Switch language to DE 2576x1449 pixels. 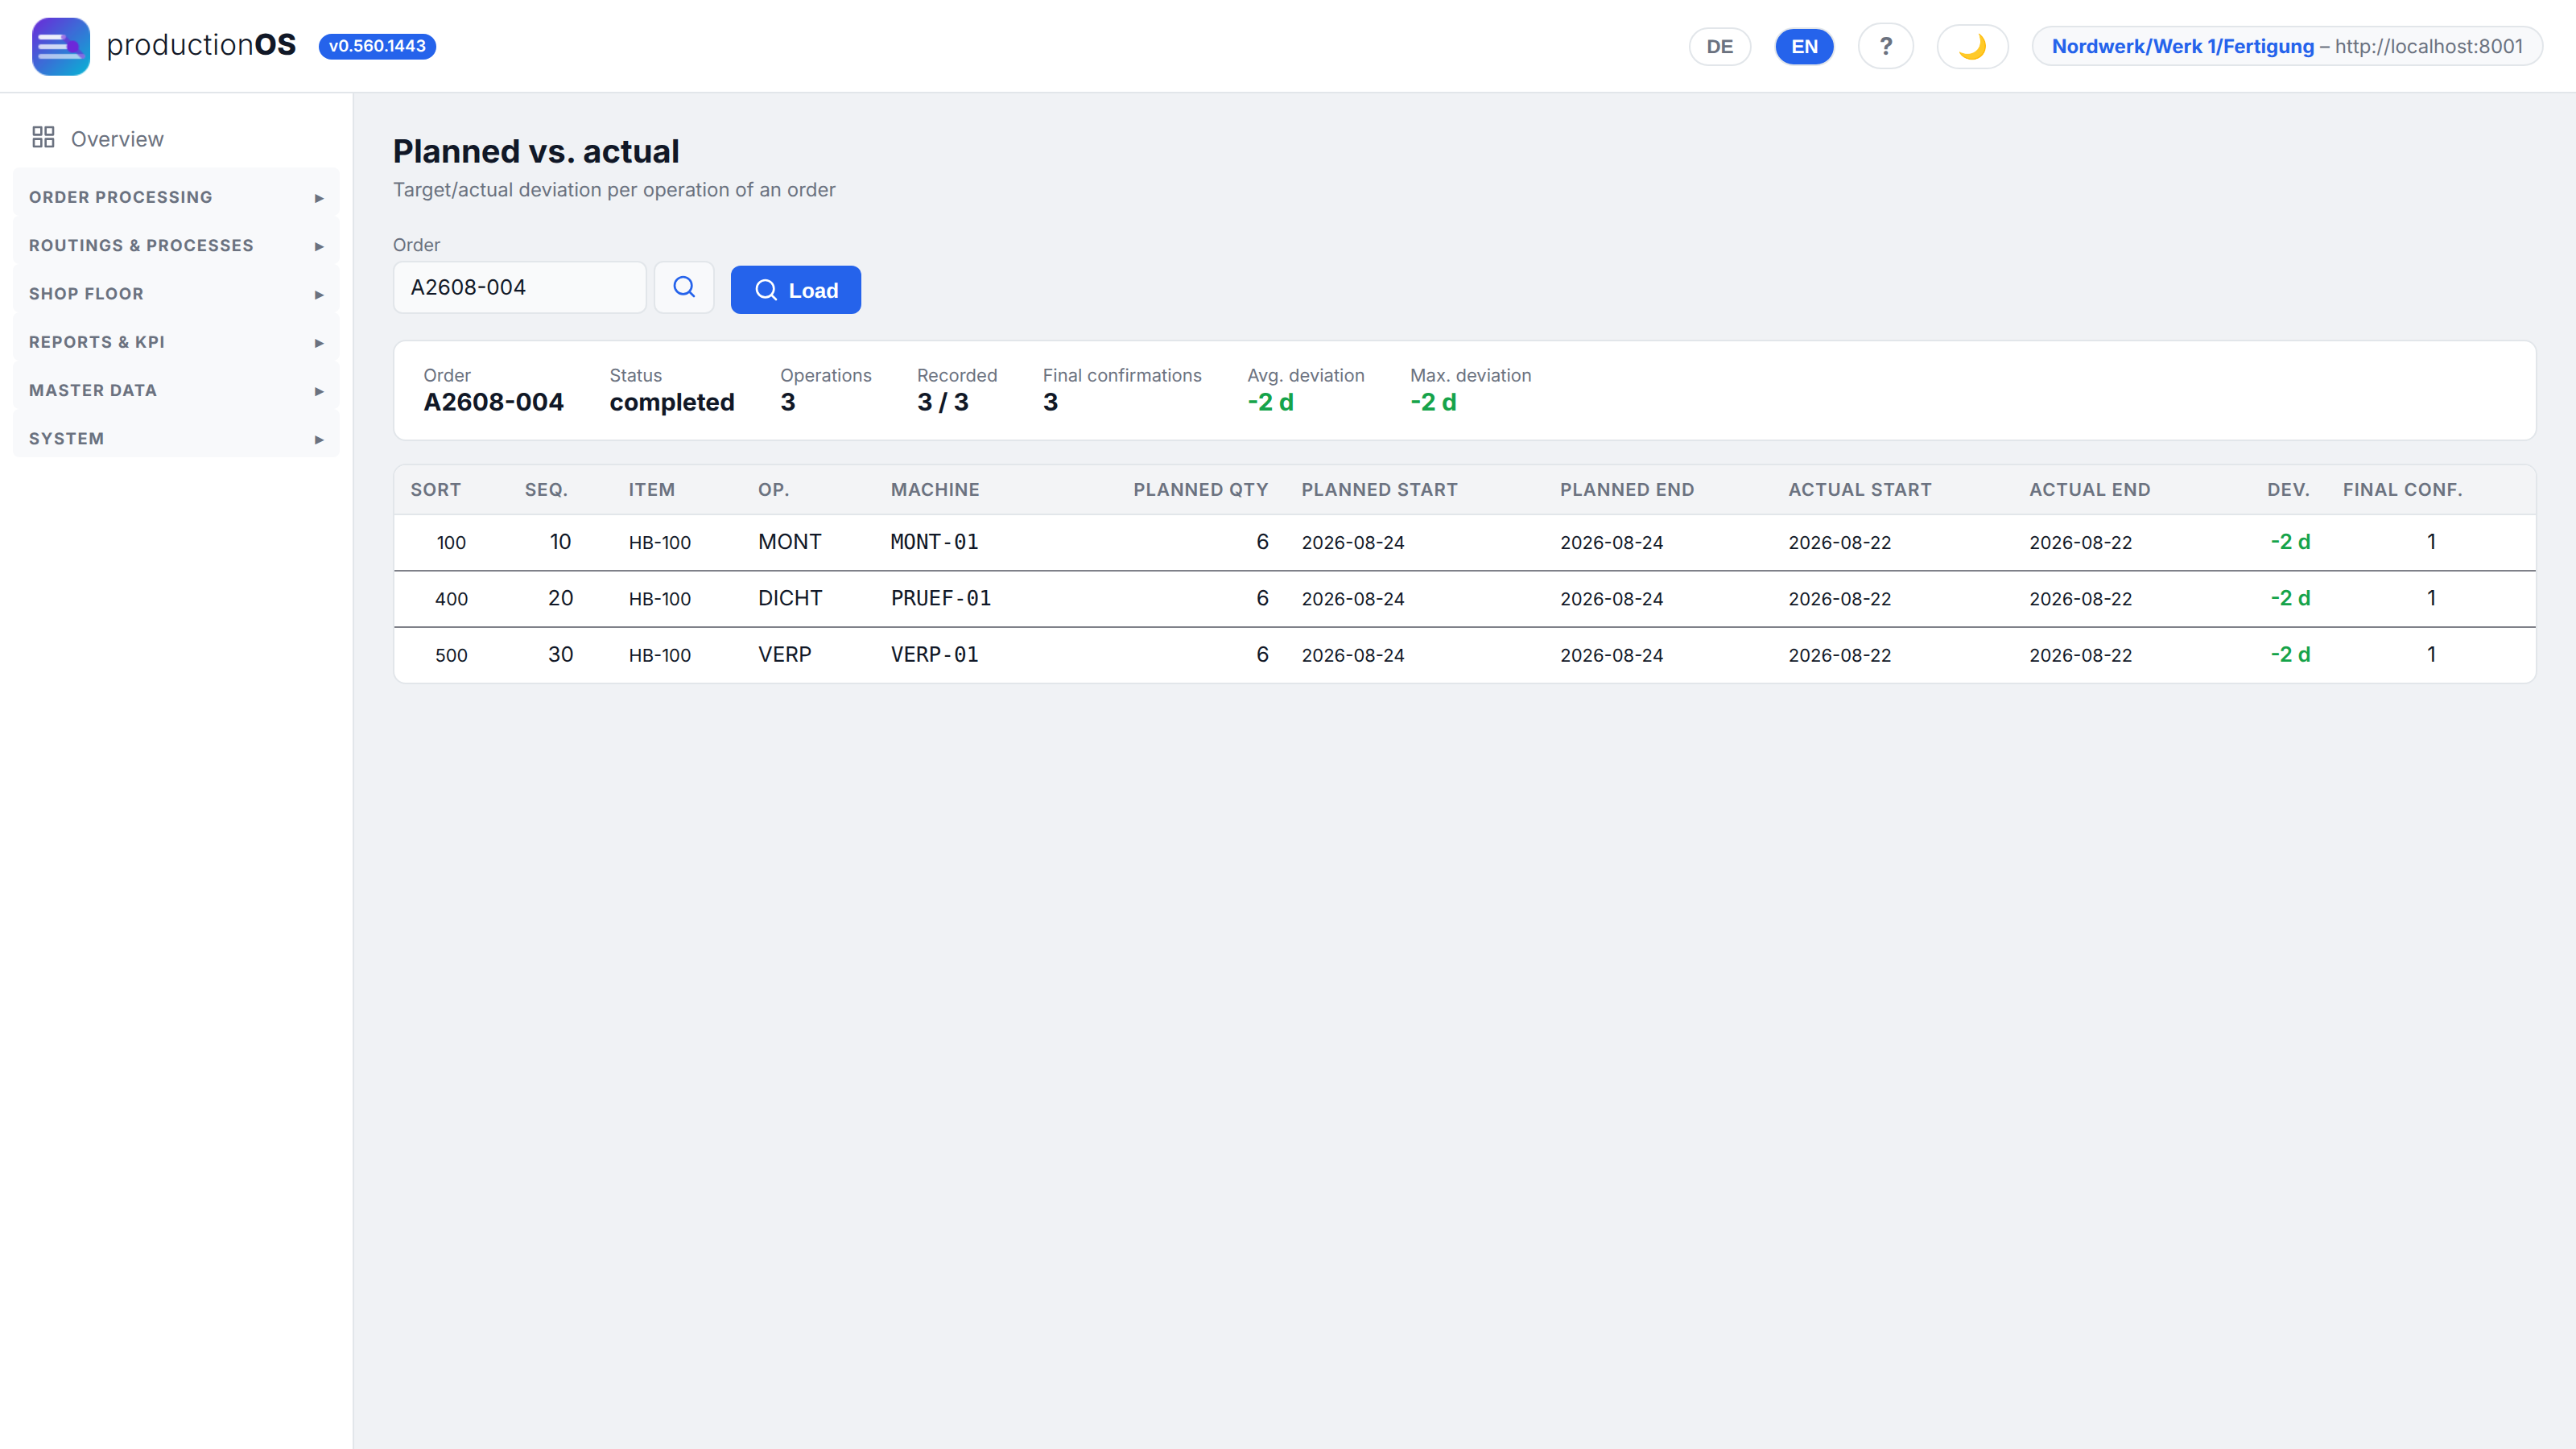tap(1720, 46)
